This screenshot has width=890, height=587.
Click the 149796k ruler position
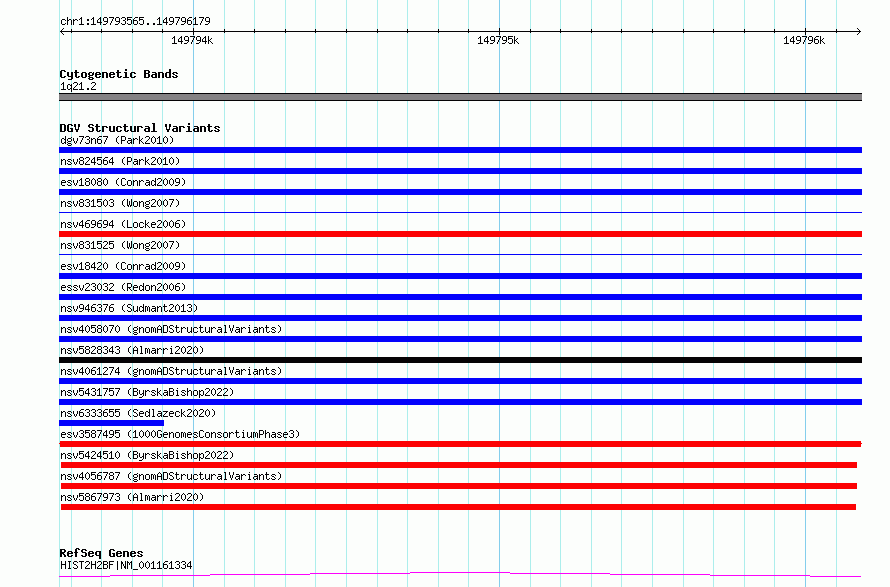point(804,40)
